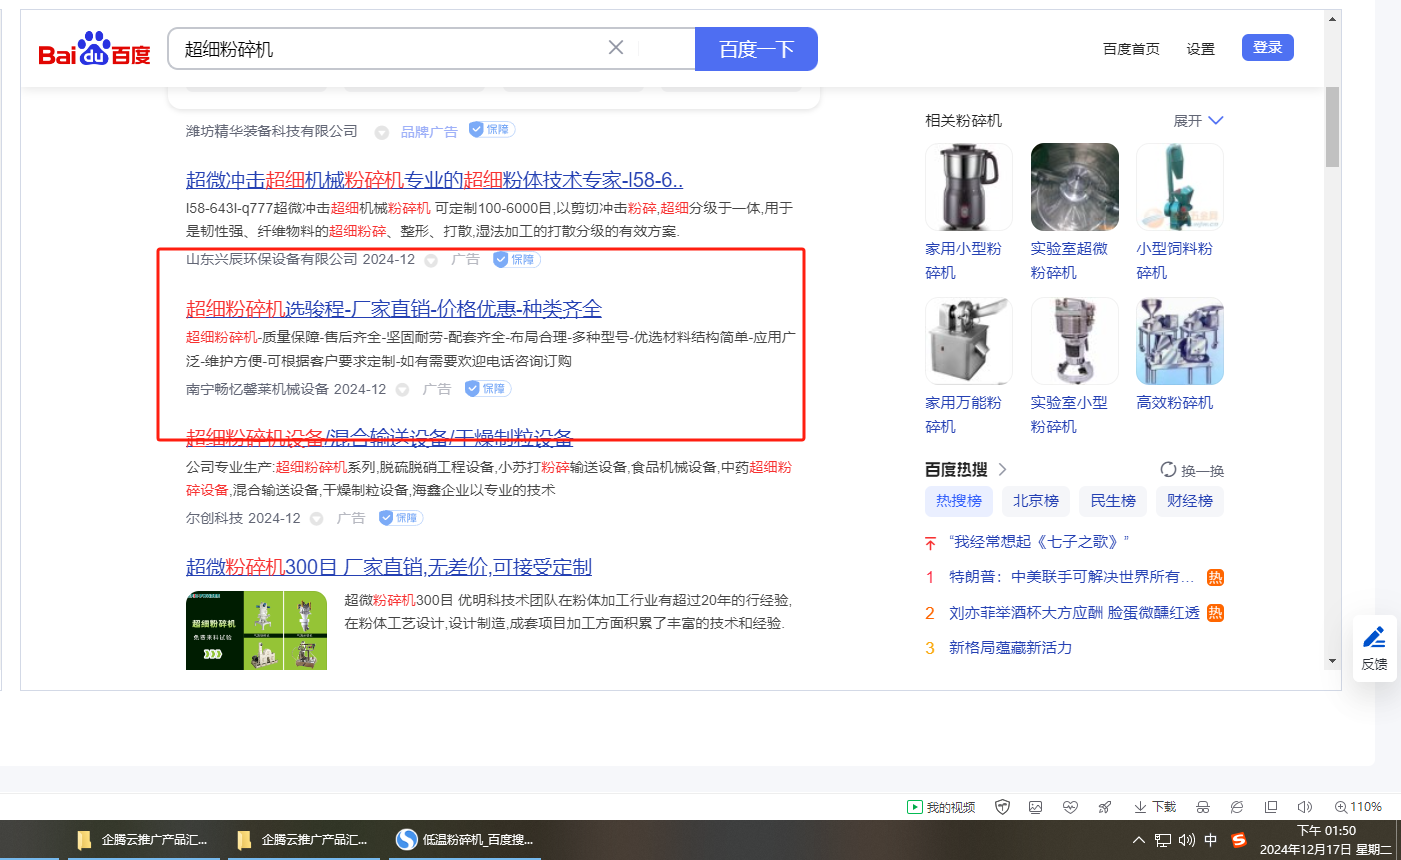1401x860 pixels.
Task: Clear the search box with the X icon
Action: (x=616, y=48)
